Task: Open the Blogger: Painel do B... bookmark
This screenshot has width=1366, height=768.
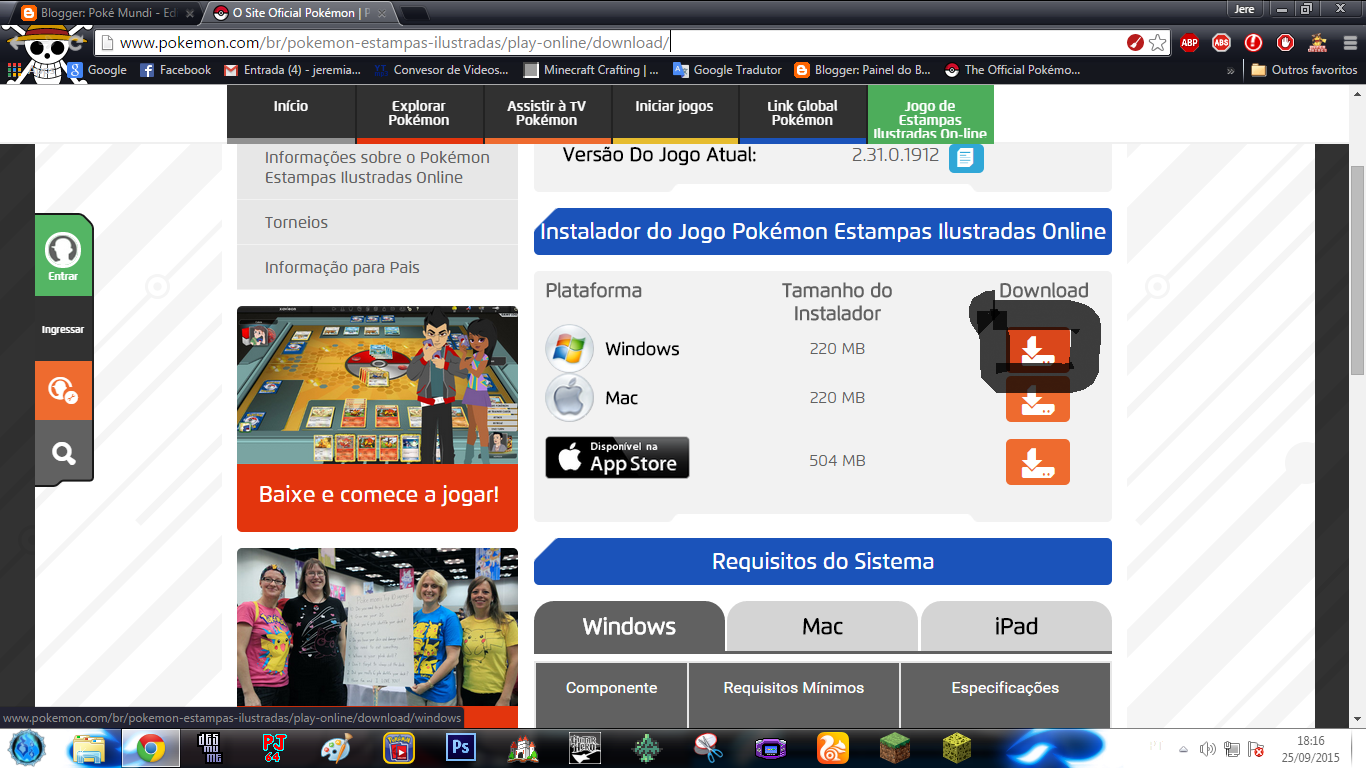Action: (x=863, y=70)
